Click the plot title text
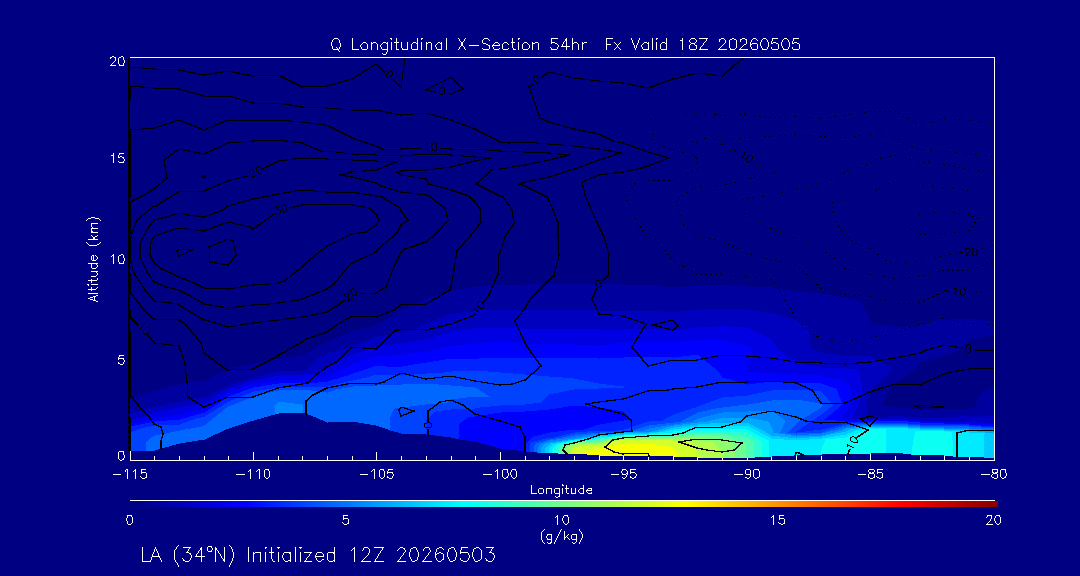 point(565,45)
